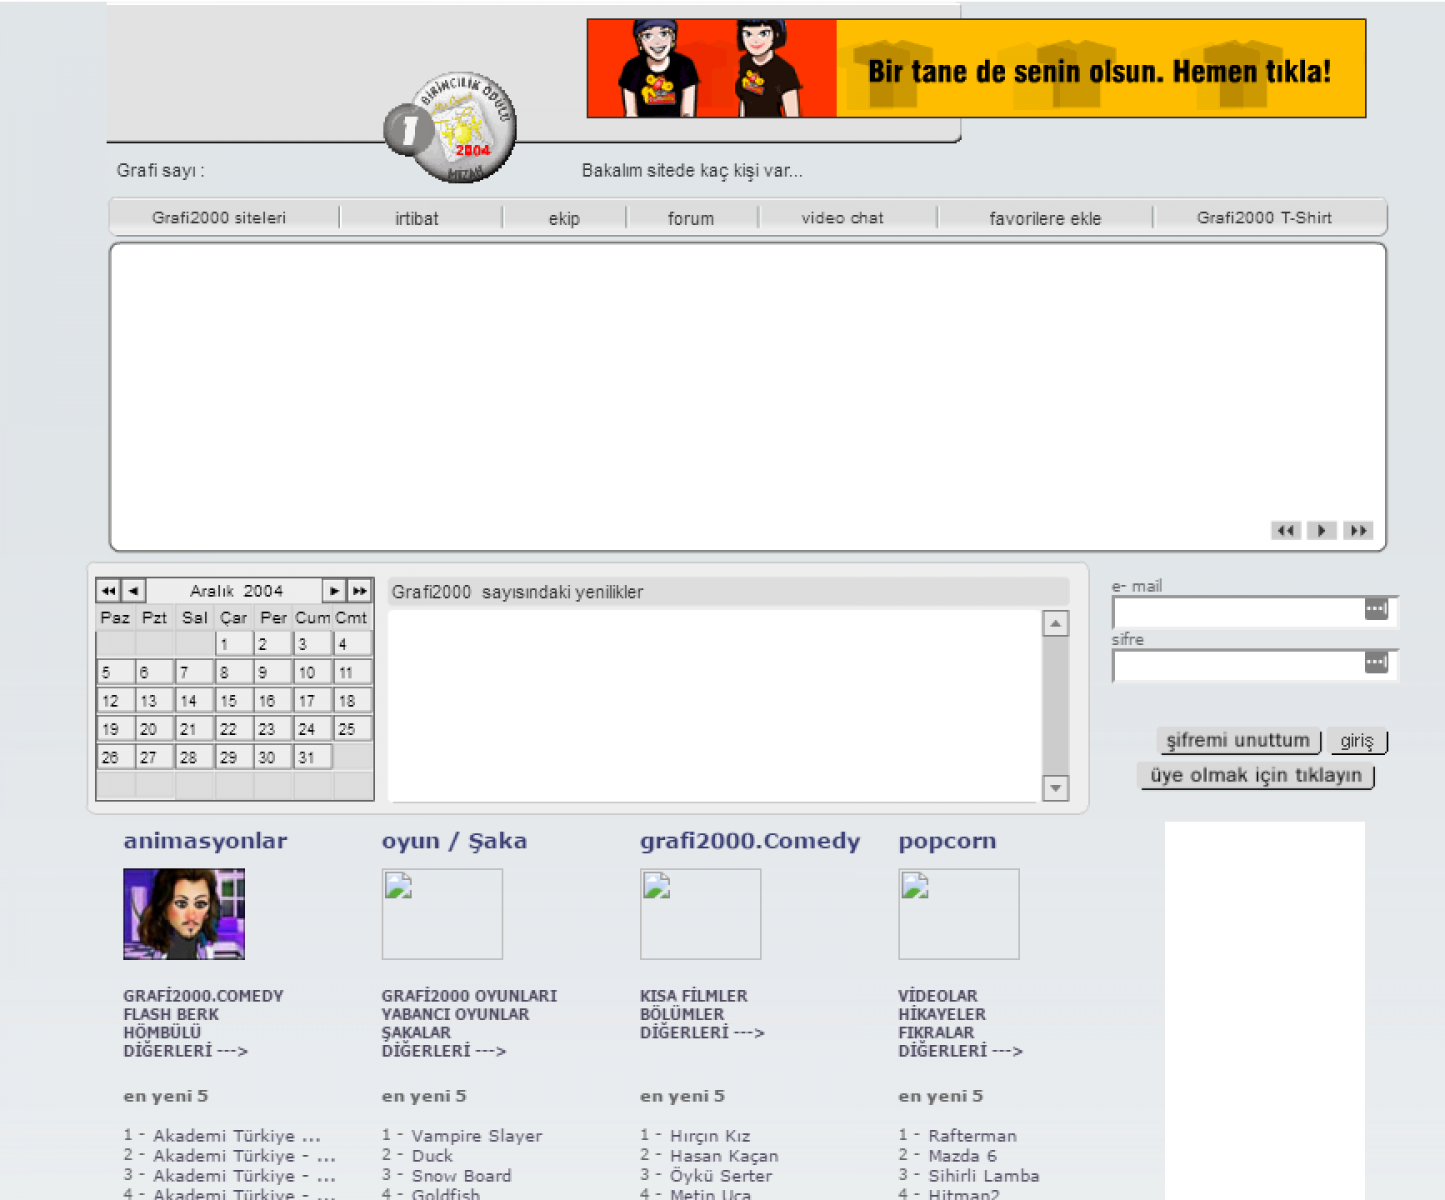The height and width of the screenshot is (1200, 1445).
Task: Click the fast-forward button in media panel
Action: 1357,530
